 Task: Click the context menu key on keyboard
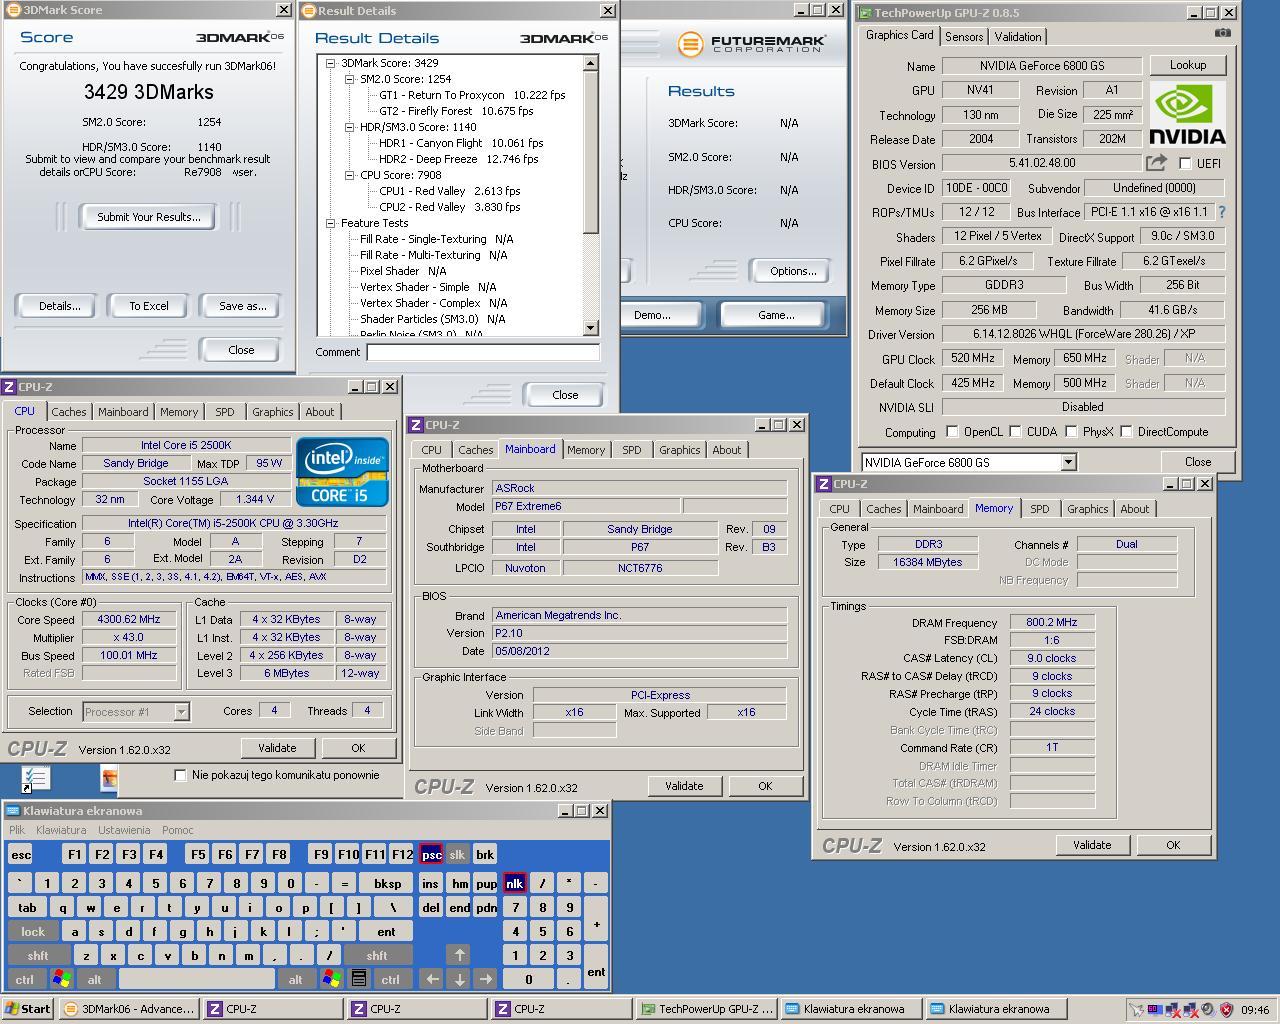click(x=359, y=979)
